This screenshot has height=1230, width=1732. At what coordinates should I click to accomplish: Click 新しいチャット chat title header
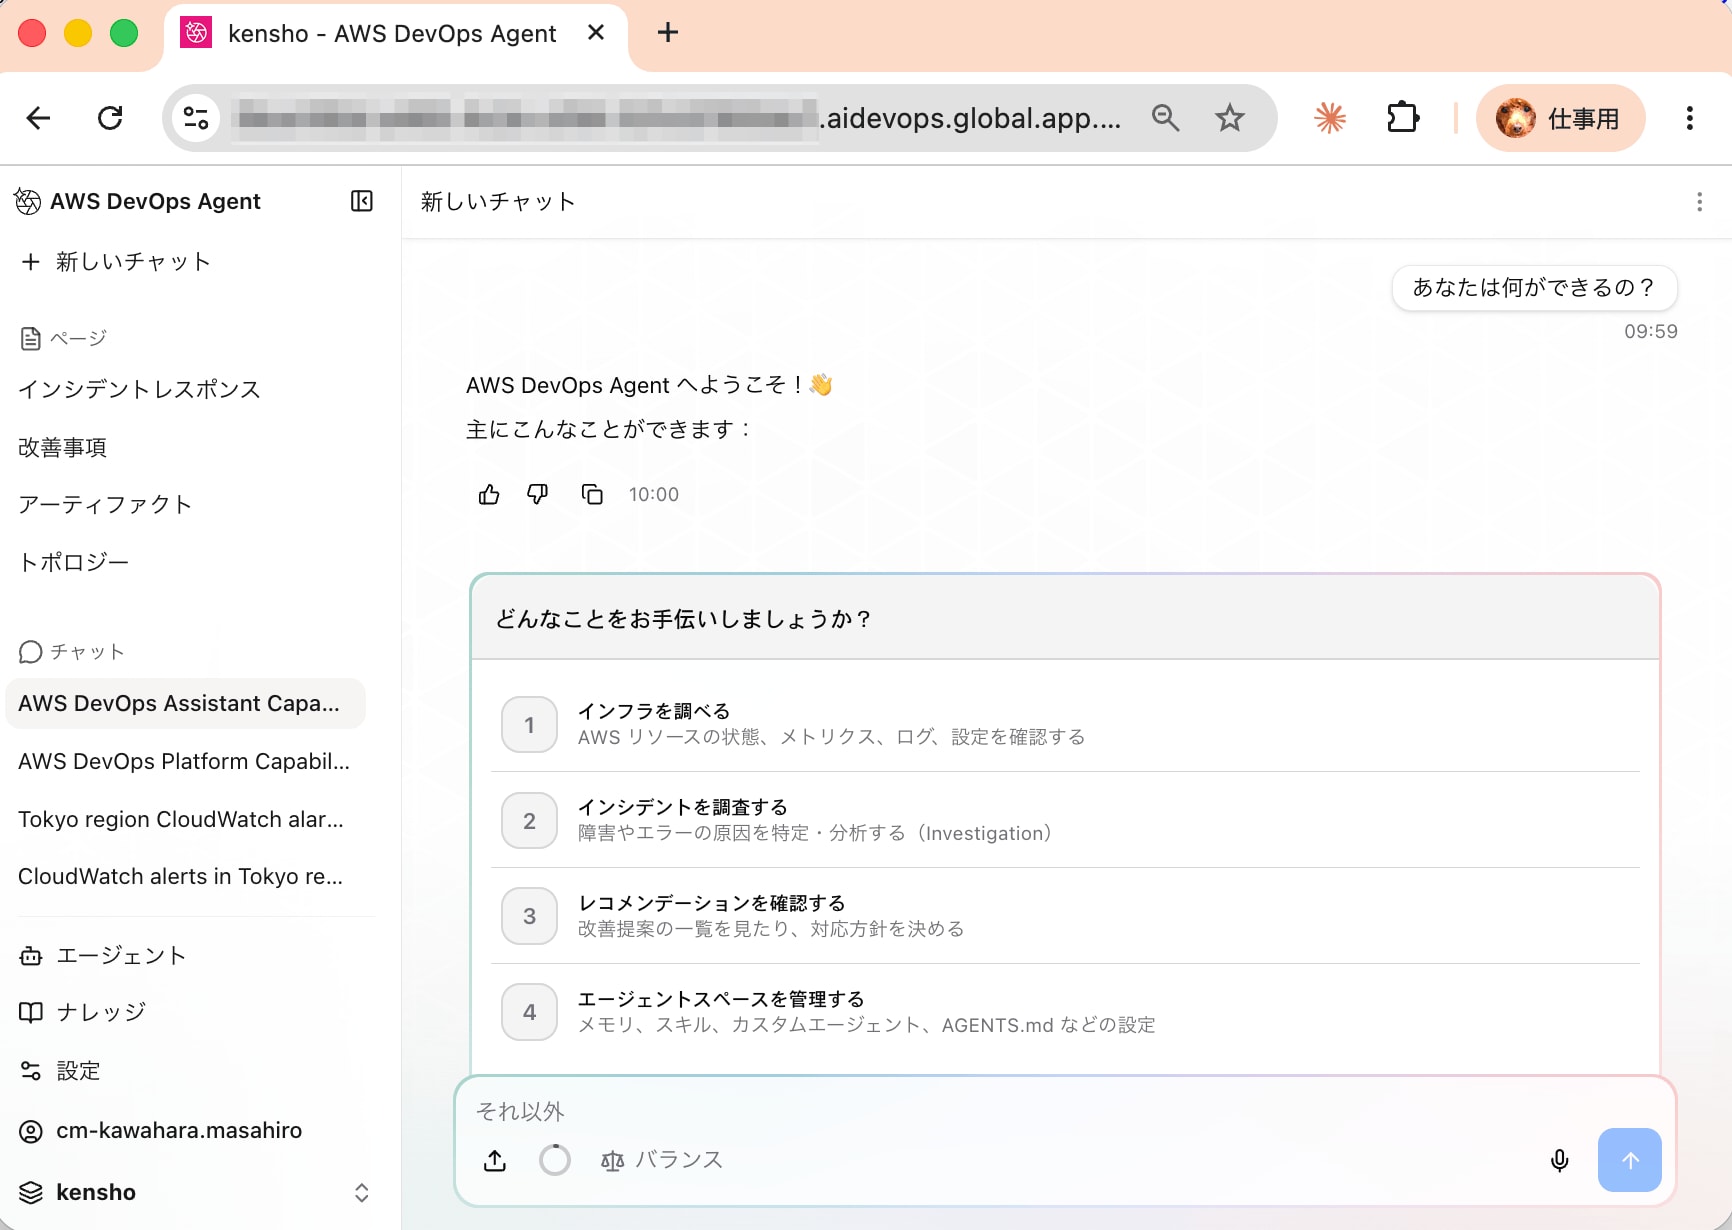coord(498,202)
